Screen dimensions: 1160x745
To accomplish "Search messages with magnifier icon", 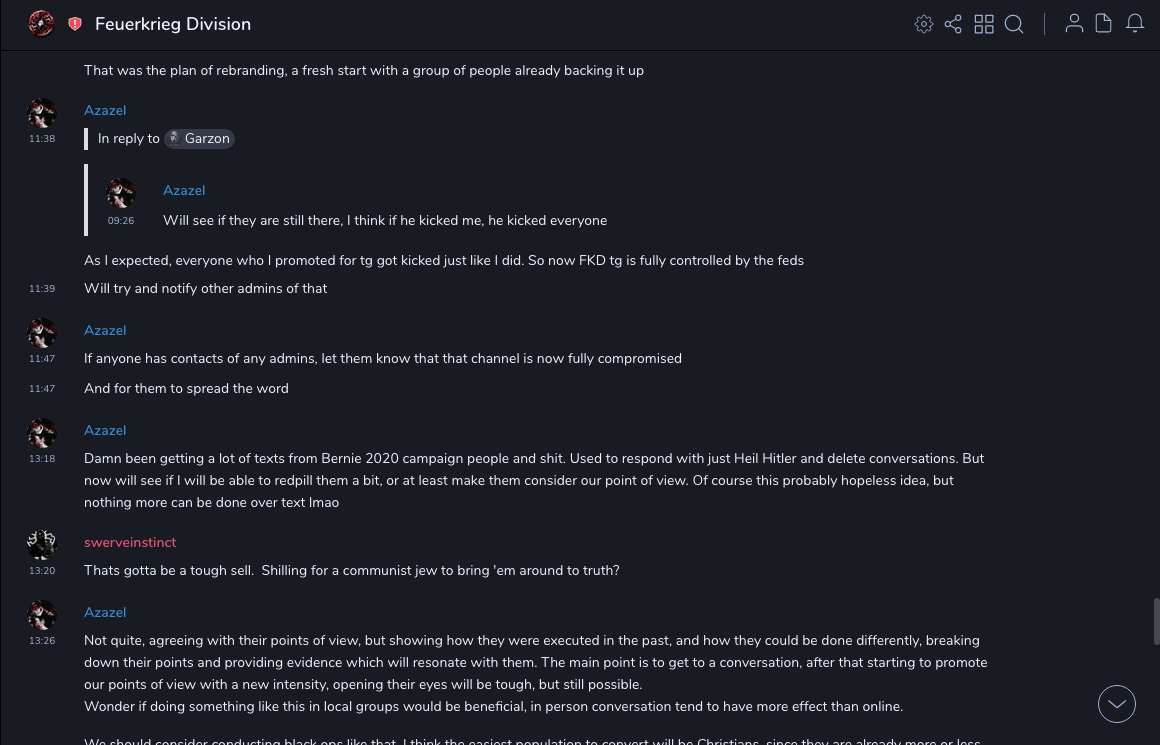I will 1014,24.
